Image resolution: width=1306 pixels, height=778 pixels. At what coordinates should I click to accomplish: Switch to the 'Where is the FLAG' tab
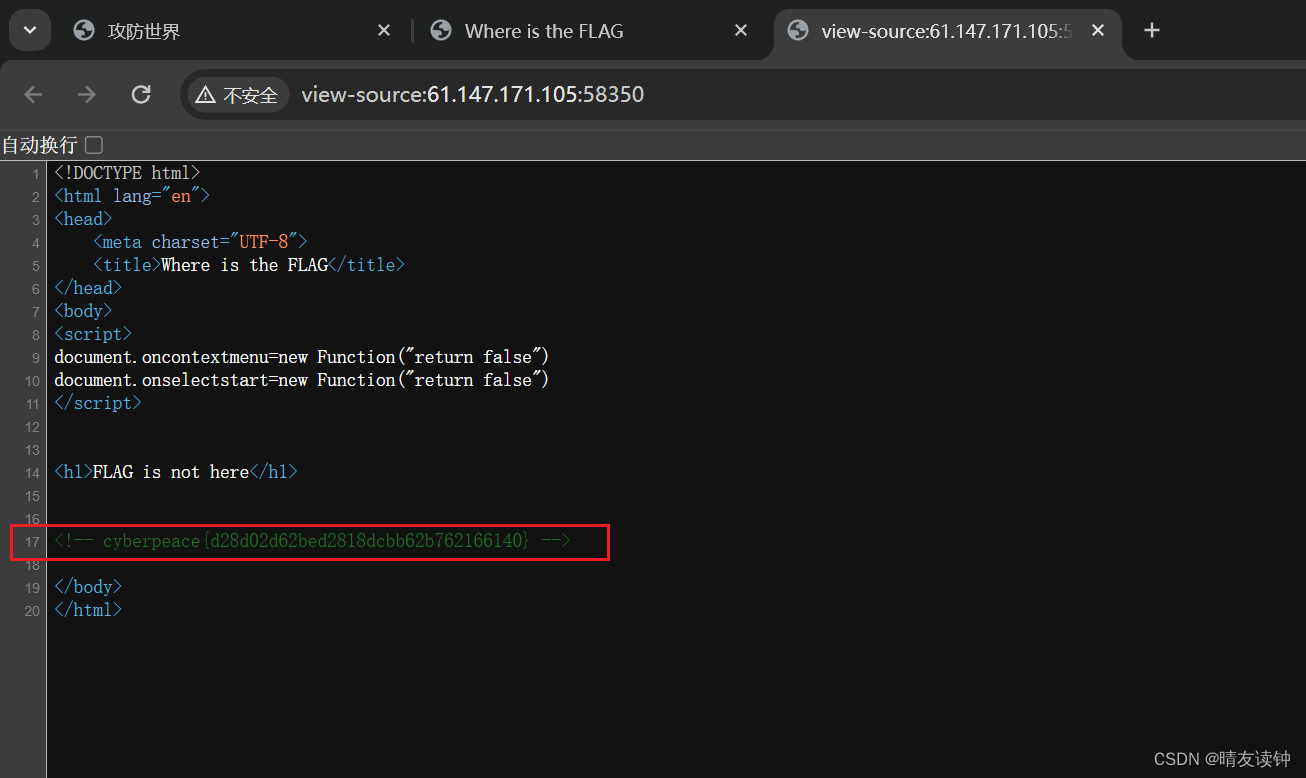[545, 30]
